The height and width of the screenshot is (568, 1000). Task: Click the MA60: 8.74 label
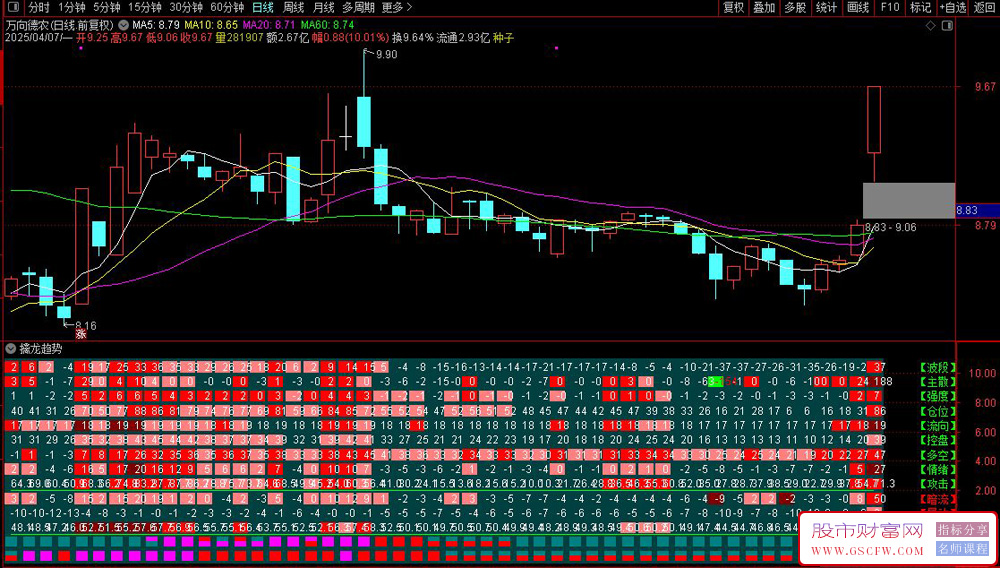(327, 25)
